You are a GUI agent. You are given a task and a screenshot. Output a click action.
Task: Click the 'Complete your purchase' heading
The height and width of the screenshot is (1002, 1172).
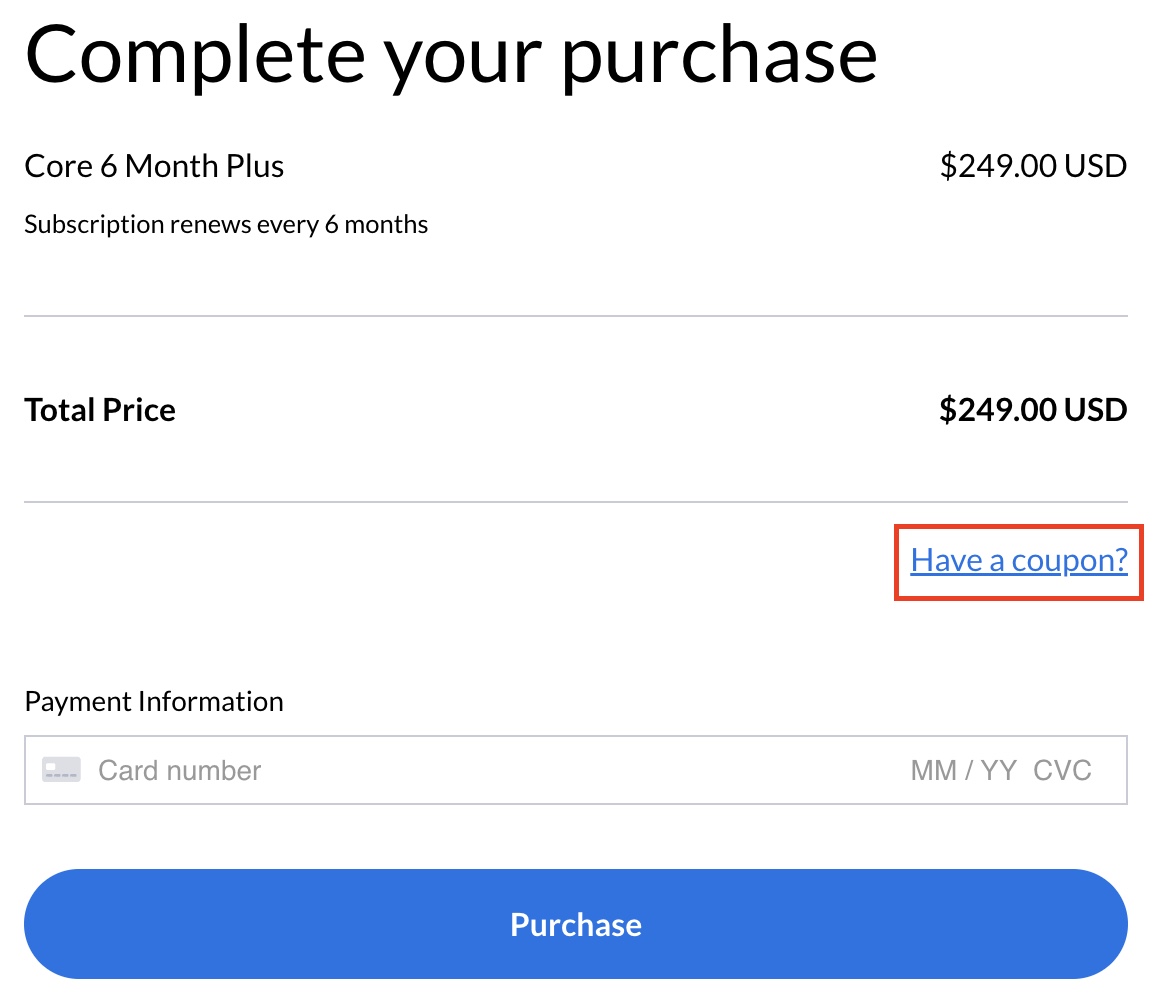(452, 55)
